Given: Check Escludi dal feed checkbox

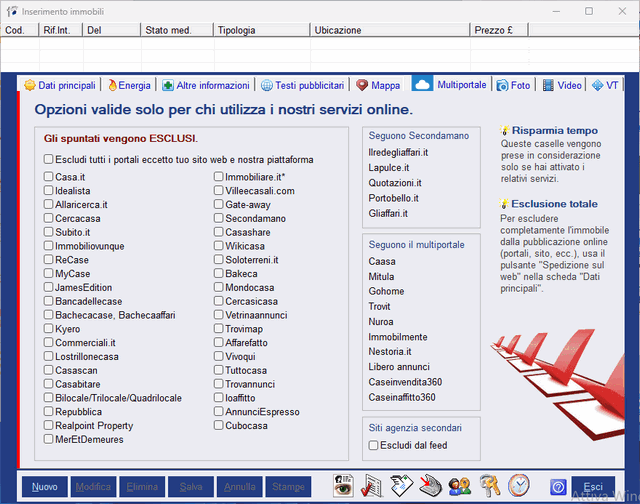Looking at the screenshot, I should pos(373,445).
